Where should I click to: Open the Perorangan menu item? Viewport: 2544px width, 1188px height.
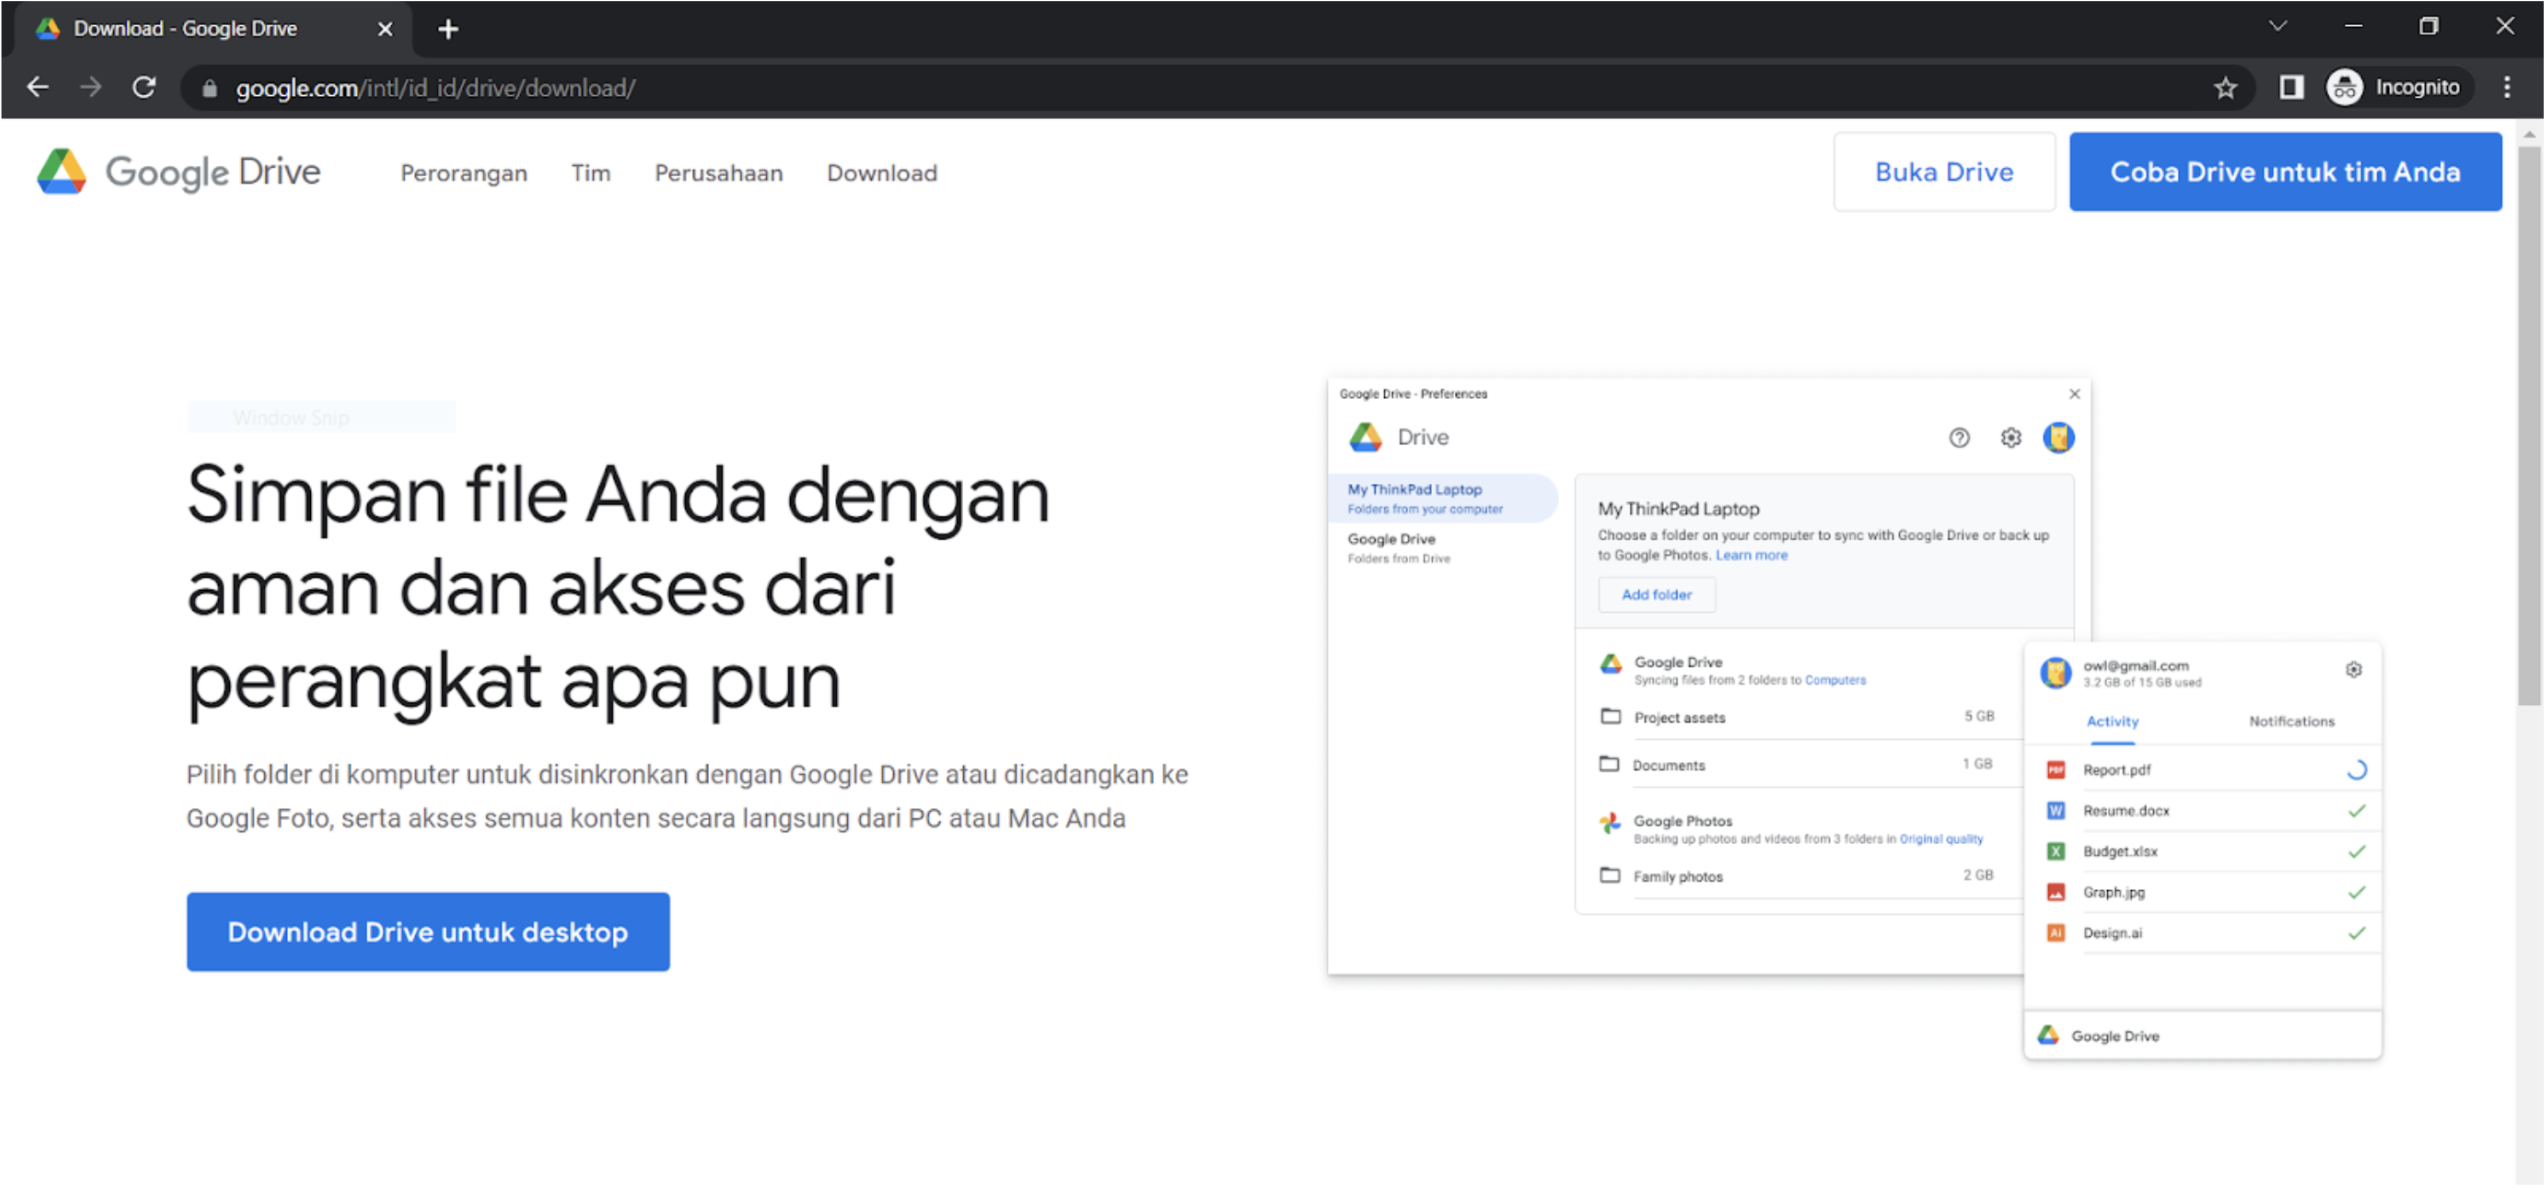coord(464,173)
